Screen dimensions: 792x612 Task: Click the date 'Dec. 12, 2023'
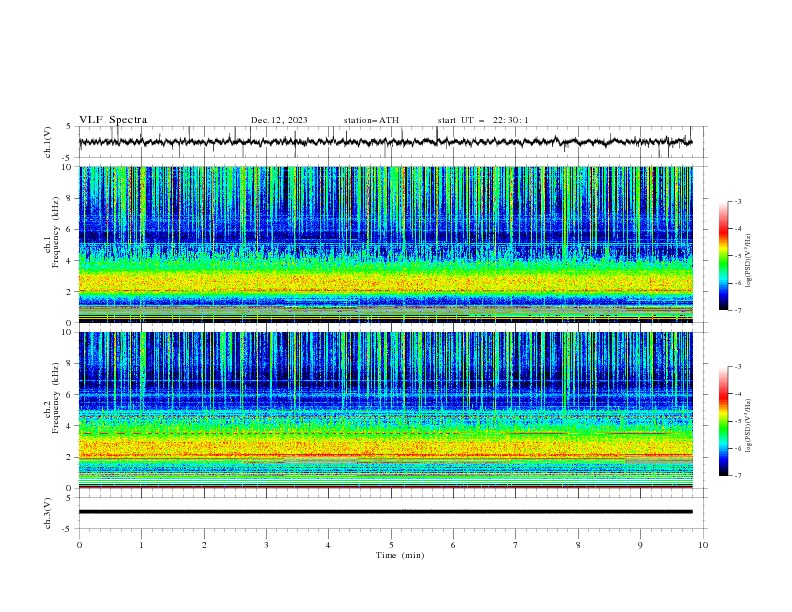click(279, 120)
